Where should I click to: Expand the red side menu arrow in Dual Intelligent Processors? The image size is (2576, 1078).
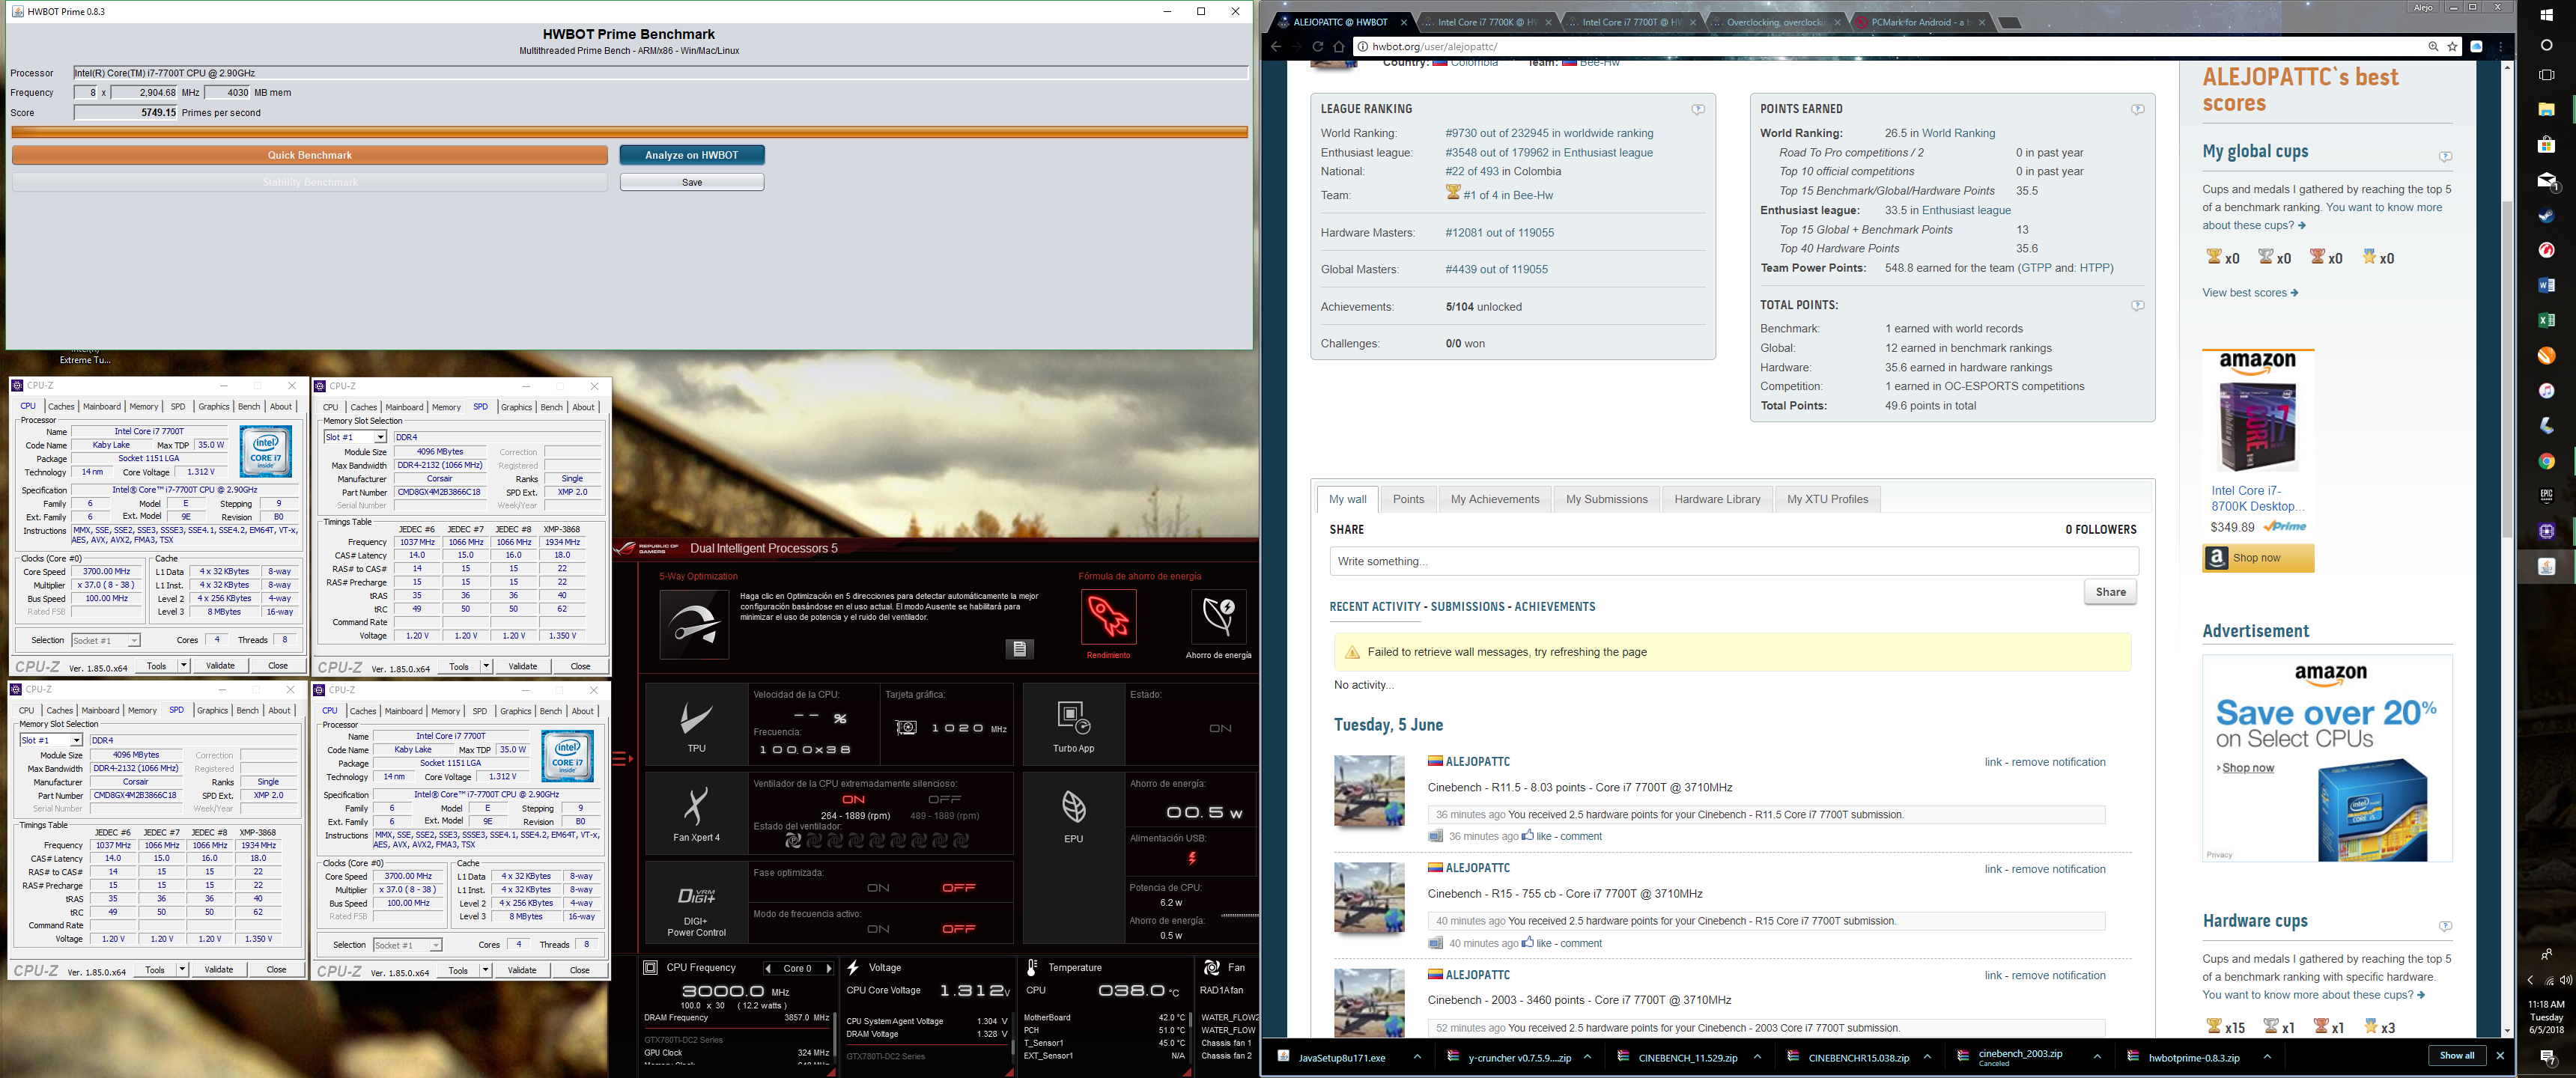click(622, 759)
